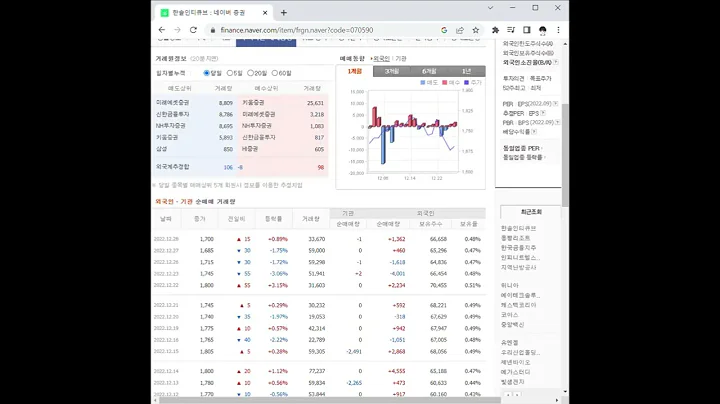The image size is (720, 404).
Task: Select the 5일 radio button
Action: click(230, 73)
